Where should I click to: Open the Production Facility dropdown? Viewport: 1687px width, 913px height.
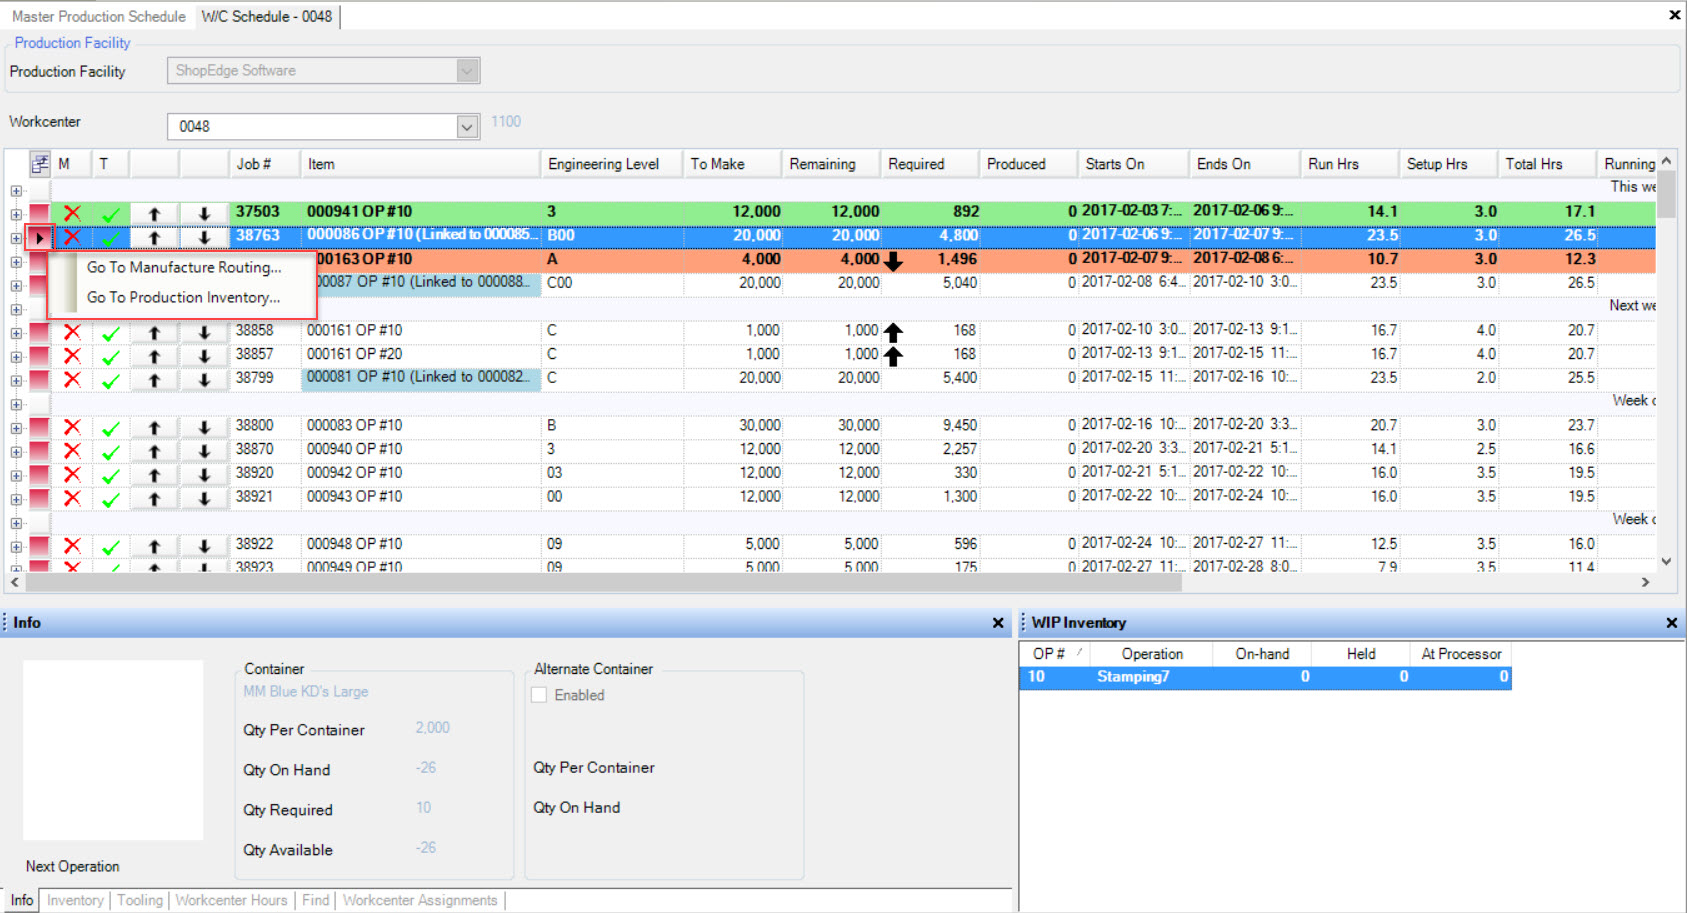click(x=467, y=71)
